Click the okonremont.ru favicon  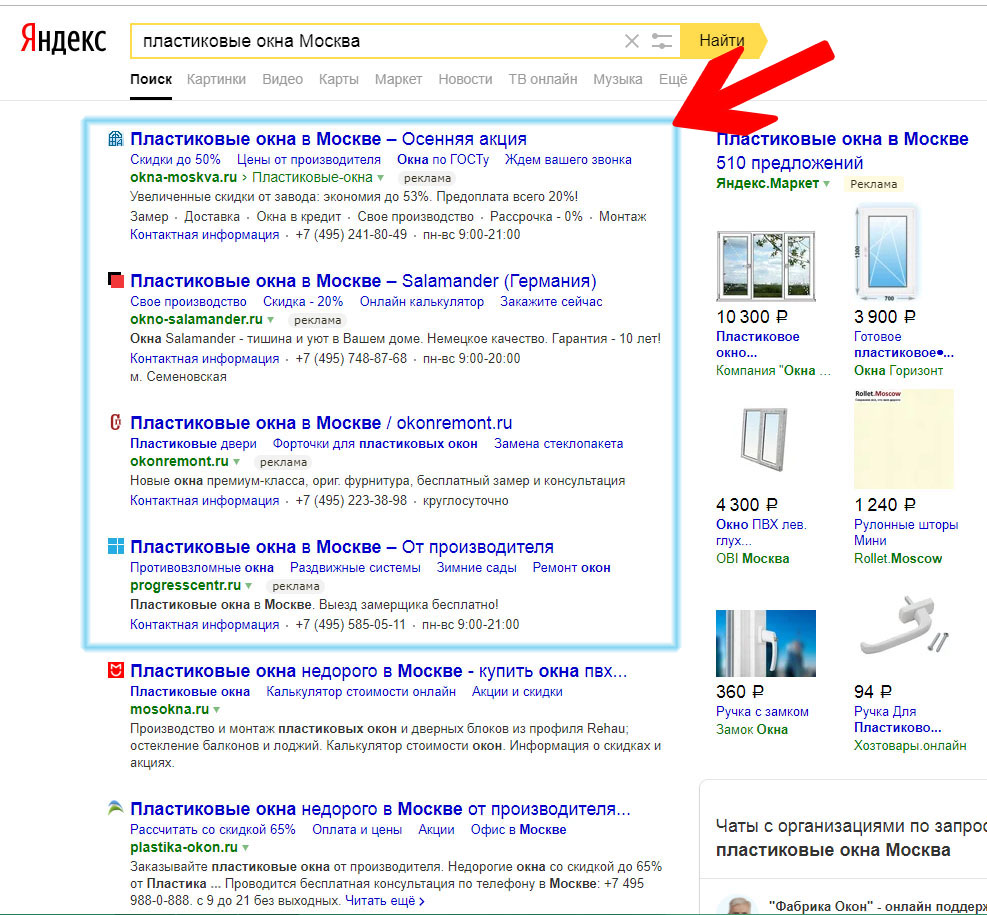(x=115, y=422)
